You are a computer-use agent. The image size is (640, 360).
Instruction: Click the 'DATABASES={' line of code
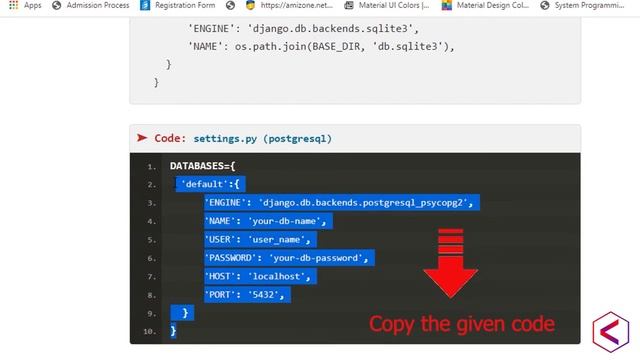(202, 166)
